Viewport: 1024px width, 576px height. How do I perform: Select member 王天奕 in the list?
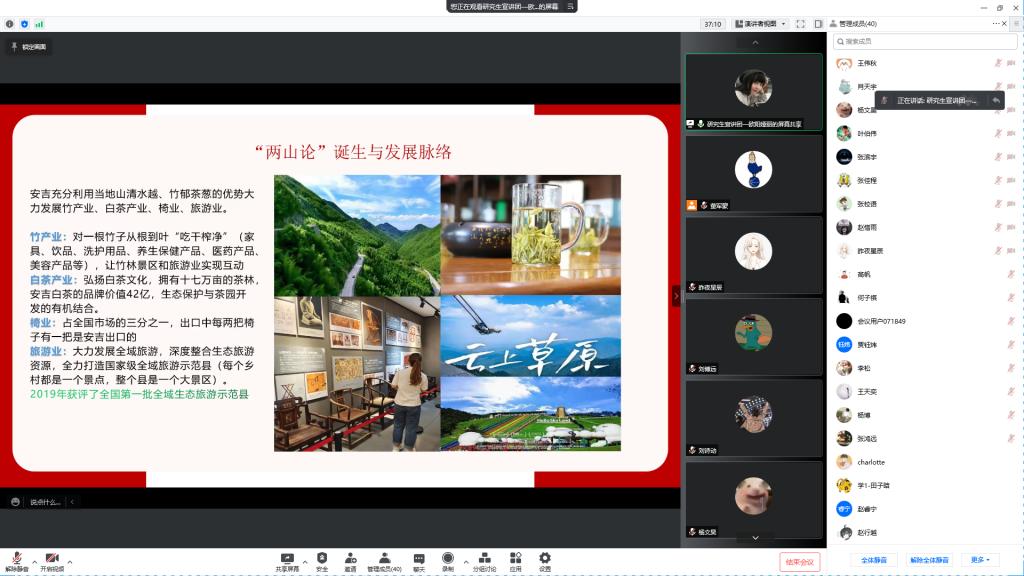925,392
